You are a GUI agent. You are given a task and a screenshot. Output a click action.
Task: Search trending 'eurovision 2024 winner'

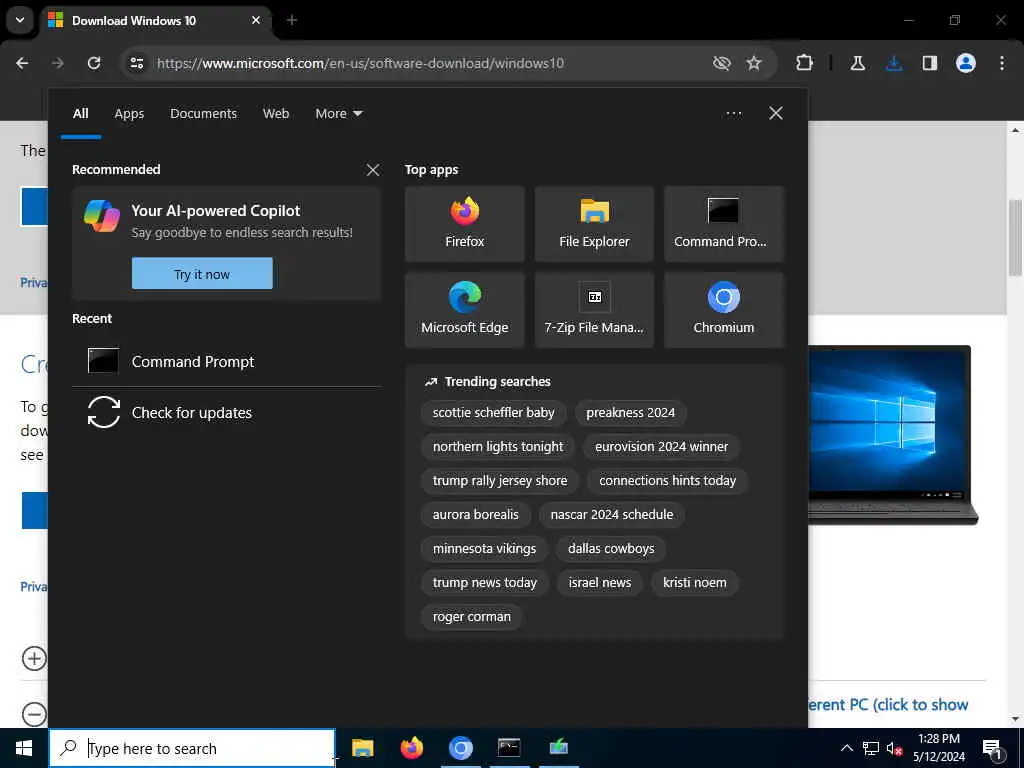coord(661,447)
